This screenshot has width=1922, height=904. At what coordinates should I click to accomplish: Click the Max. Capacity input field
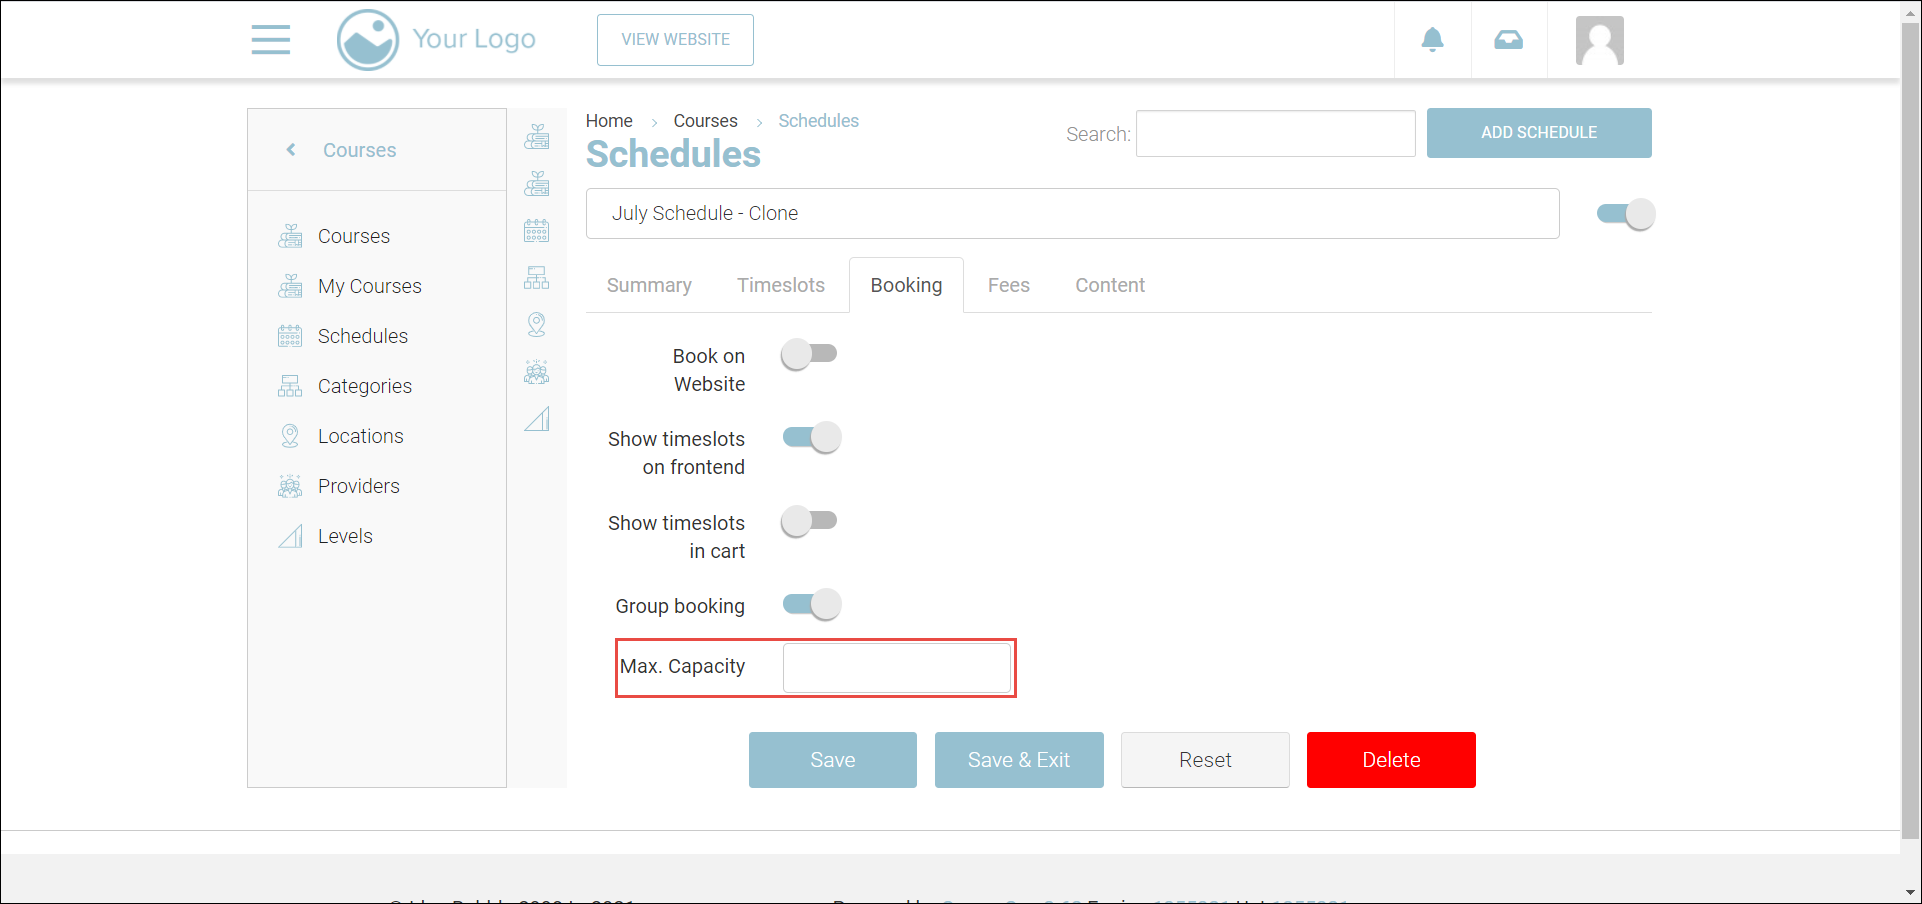[x=896, y=668]
